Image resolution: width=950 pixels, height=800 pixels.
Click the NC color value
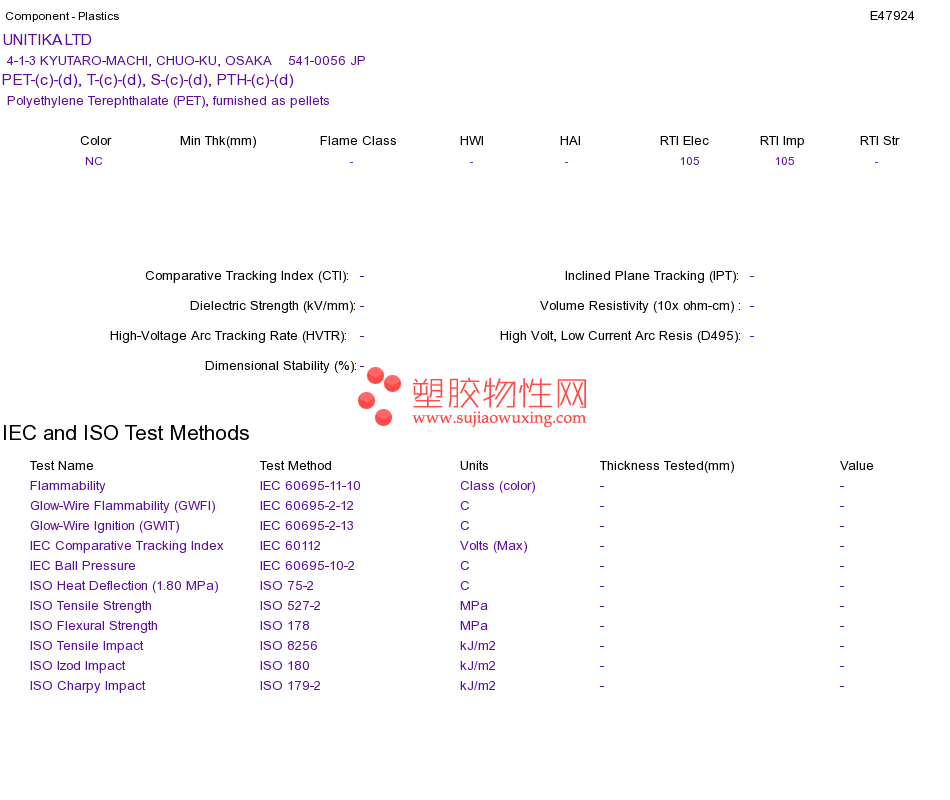(94, 161)
